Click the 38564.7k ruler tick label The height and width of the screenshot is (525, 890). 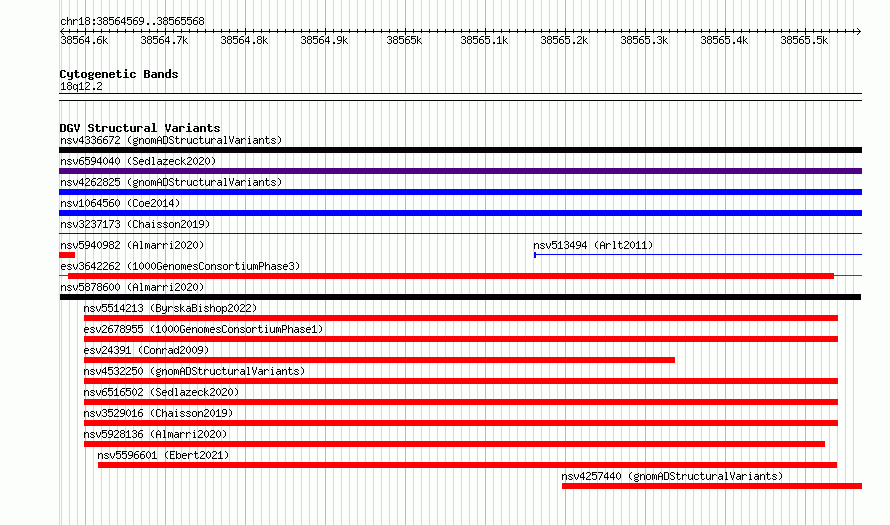164,40
